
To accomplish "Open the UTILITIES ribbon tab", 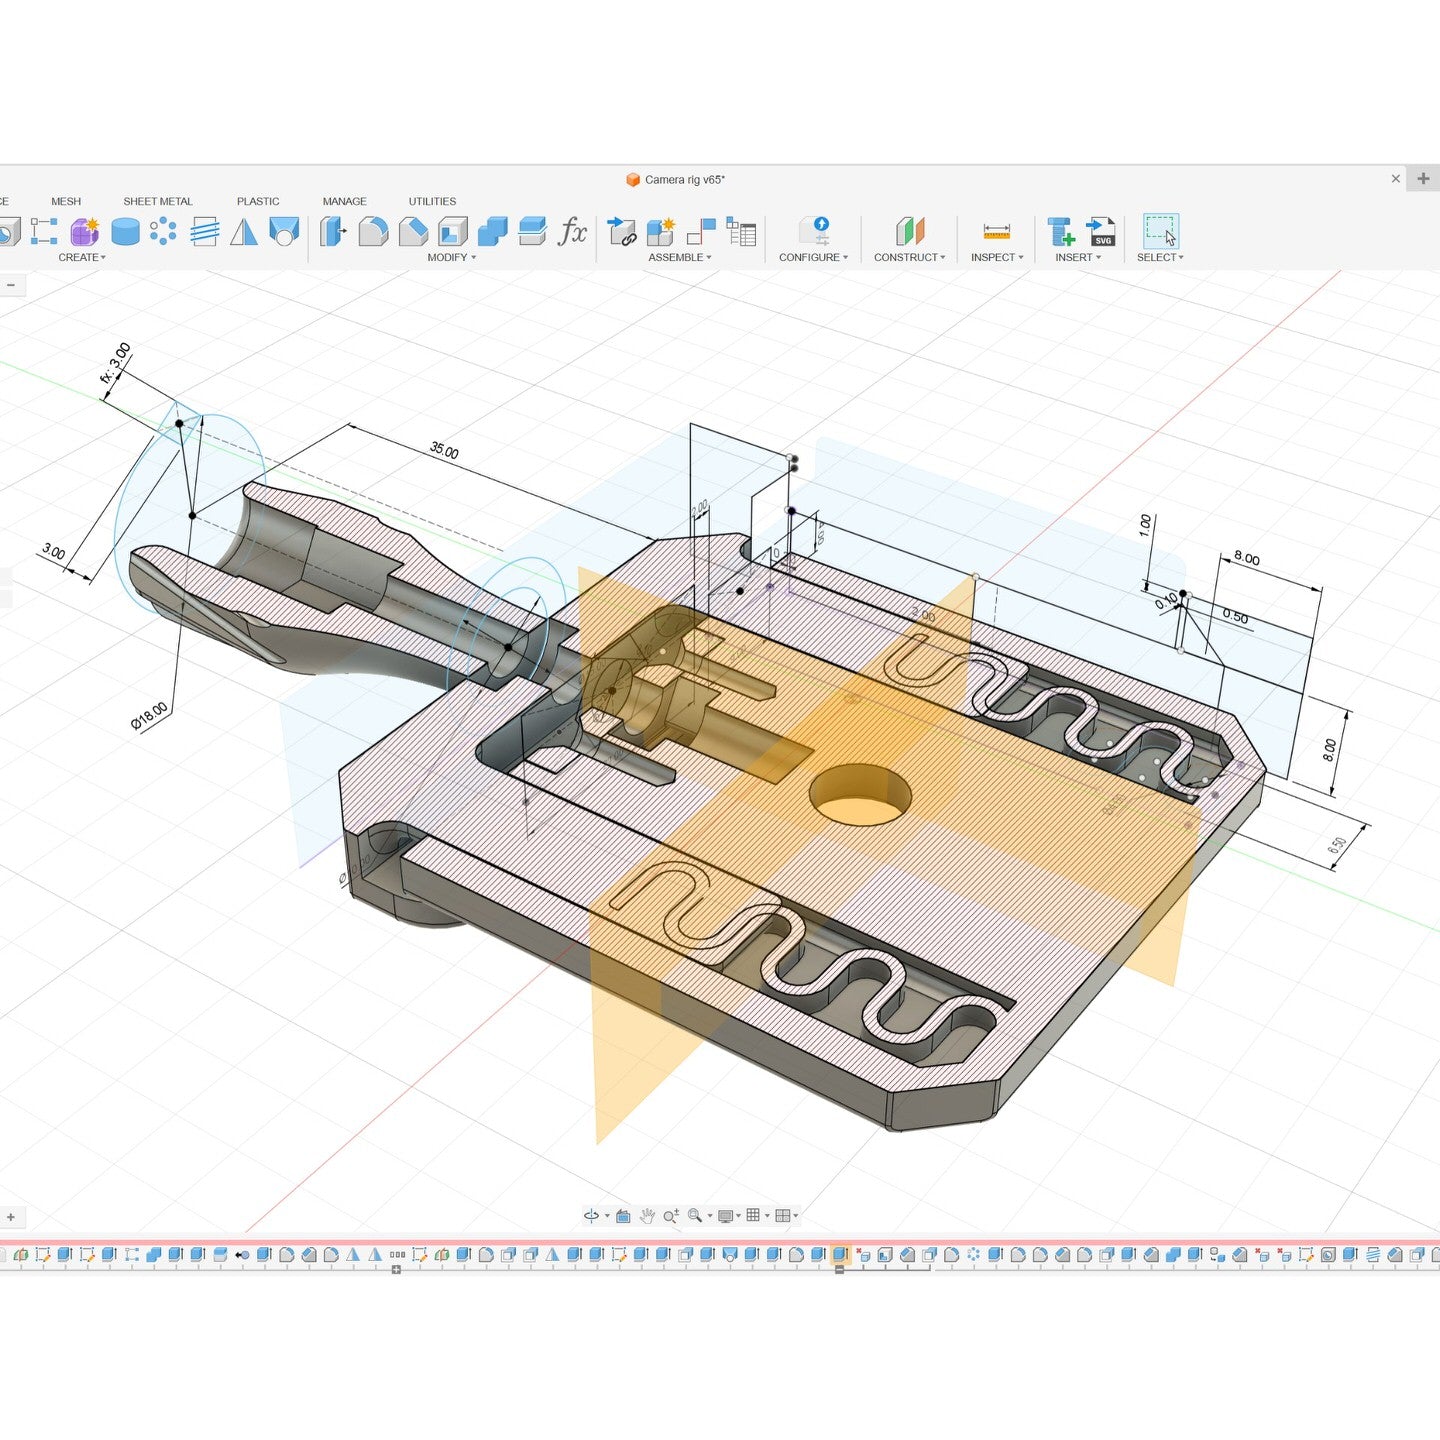I will coord(432,201).
